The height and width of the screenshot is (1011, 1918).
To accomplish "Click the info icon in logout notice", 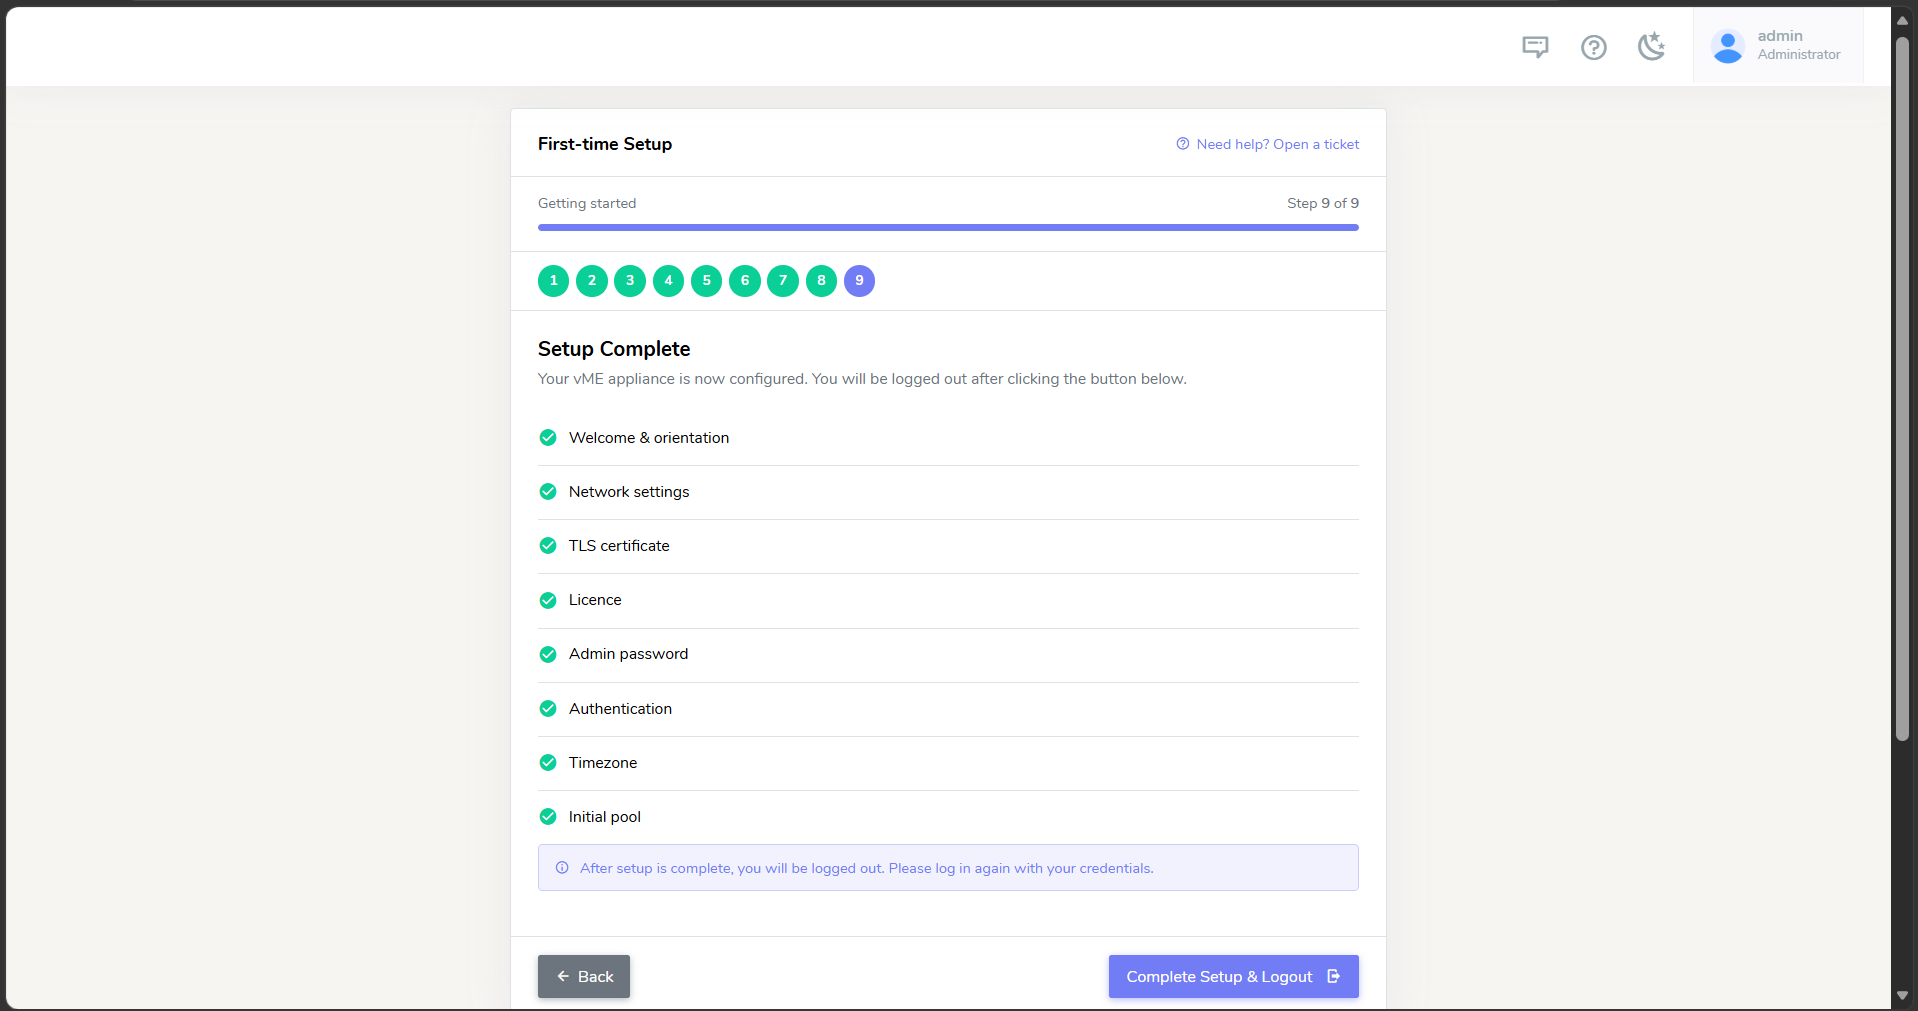I will point(562,868).
